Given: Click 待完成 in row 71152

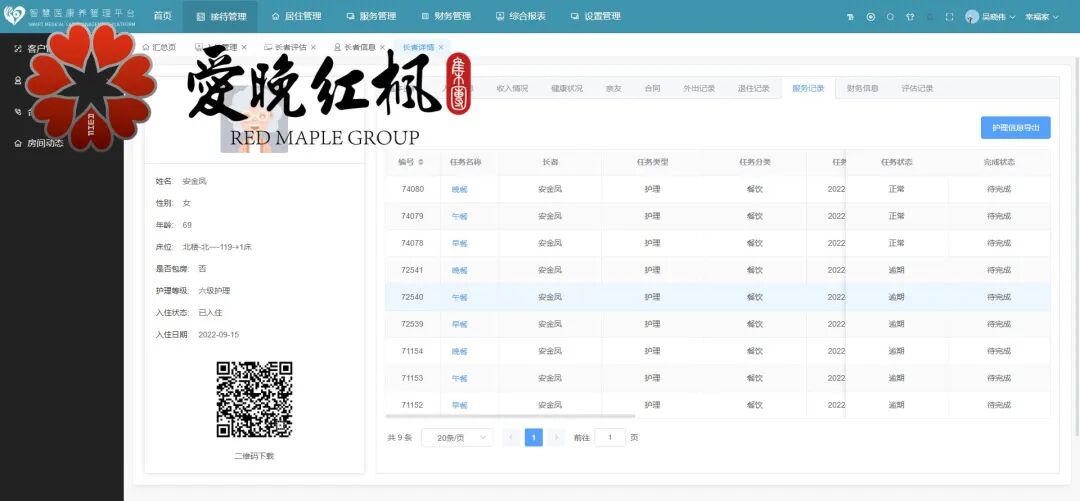Looking at the screenshot, I should (999, 405).
